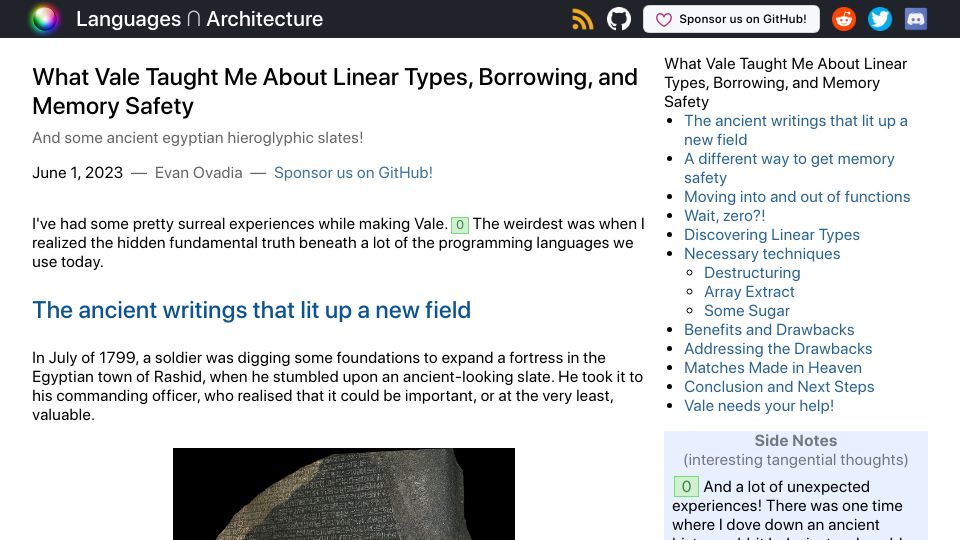
Task: Click subtitle about ancient egyptian hieroglyphic slates
Action: click(197, 138)
